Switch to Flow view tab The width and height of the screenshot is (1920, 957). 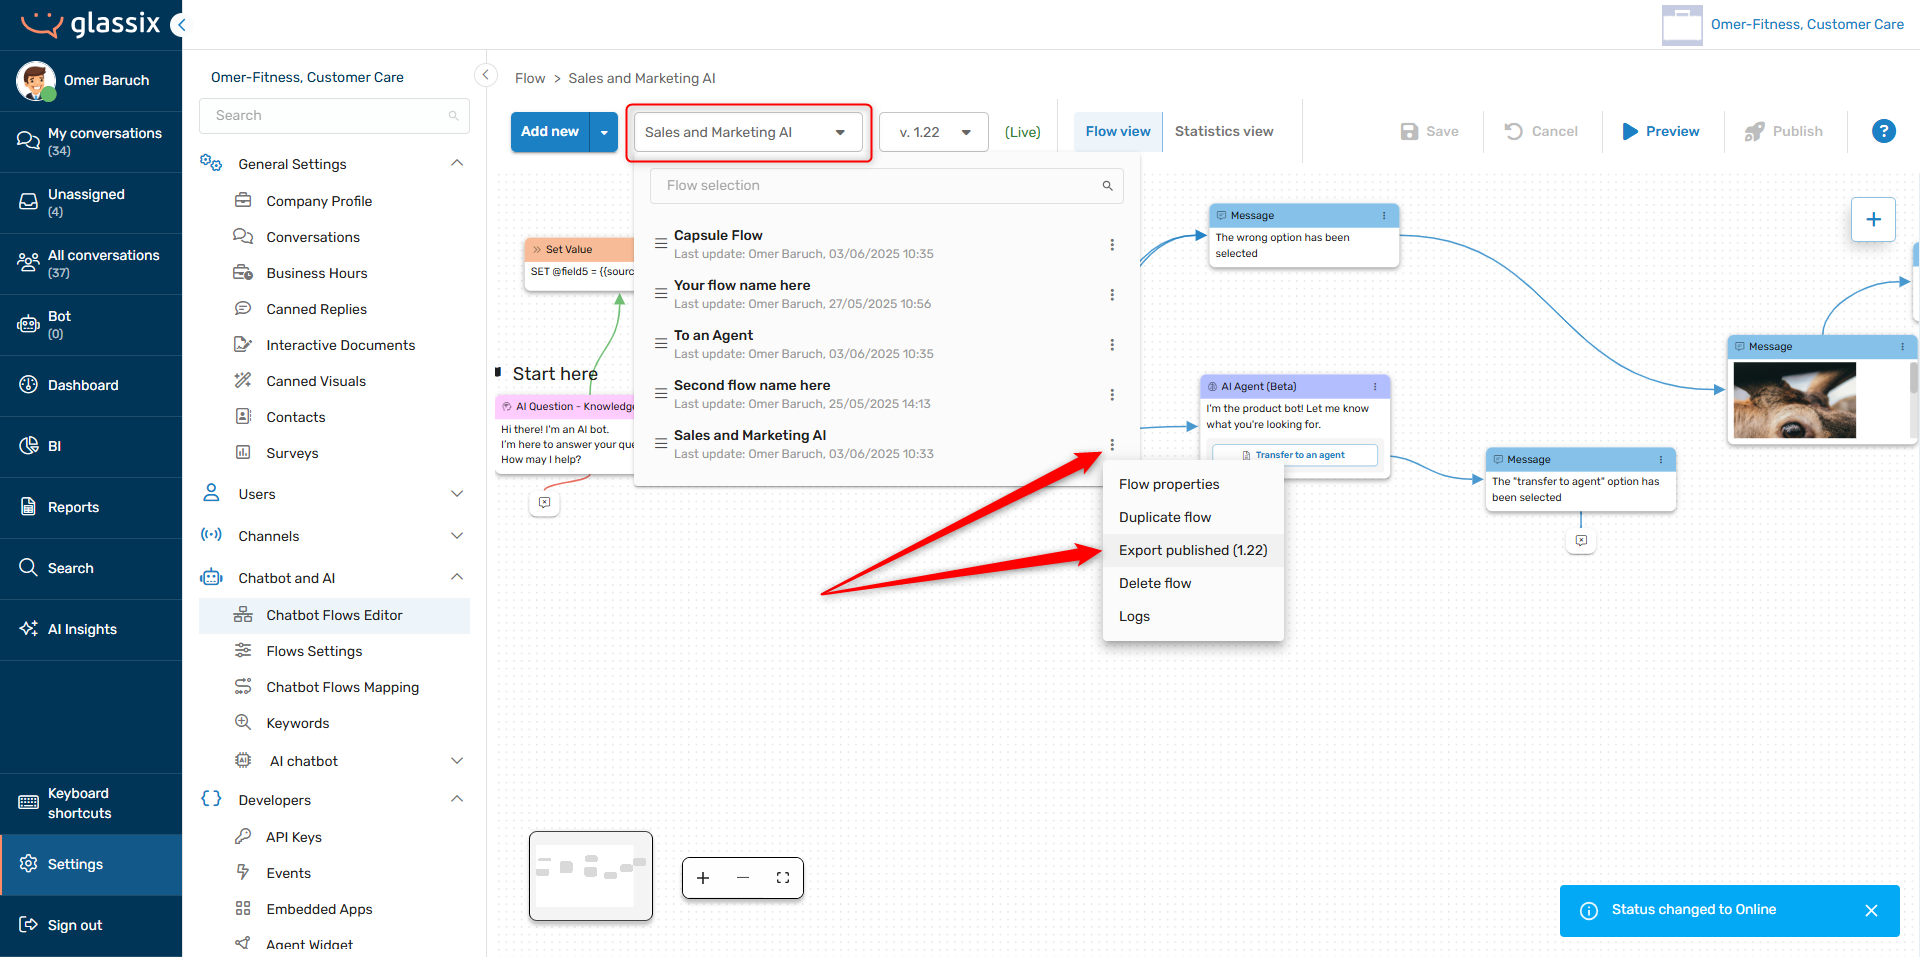[x=1118, y=131]
